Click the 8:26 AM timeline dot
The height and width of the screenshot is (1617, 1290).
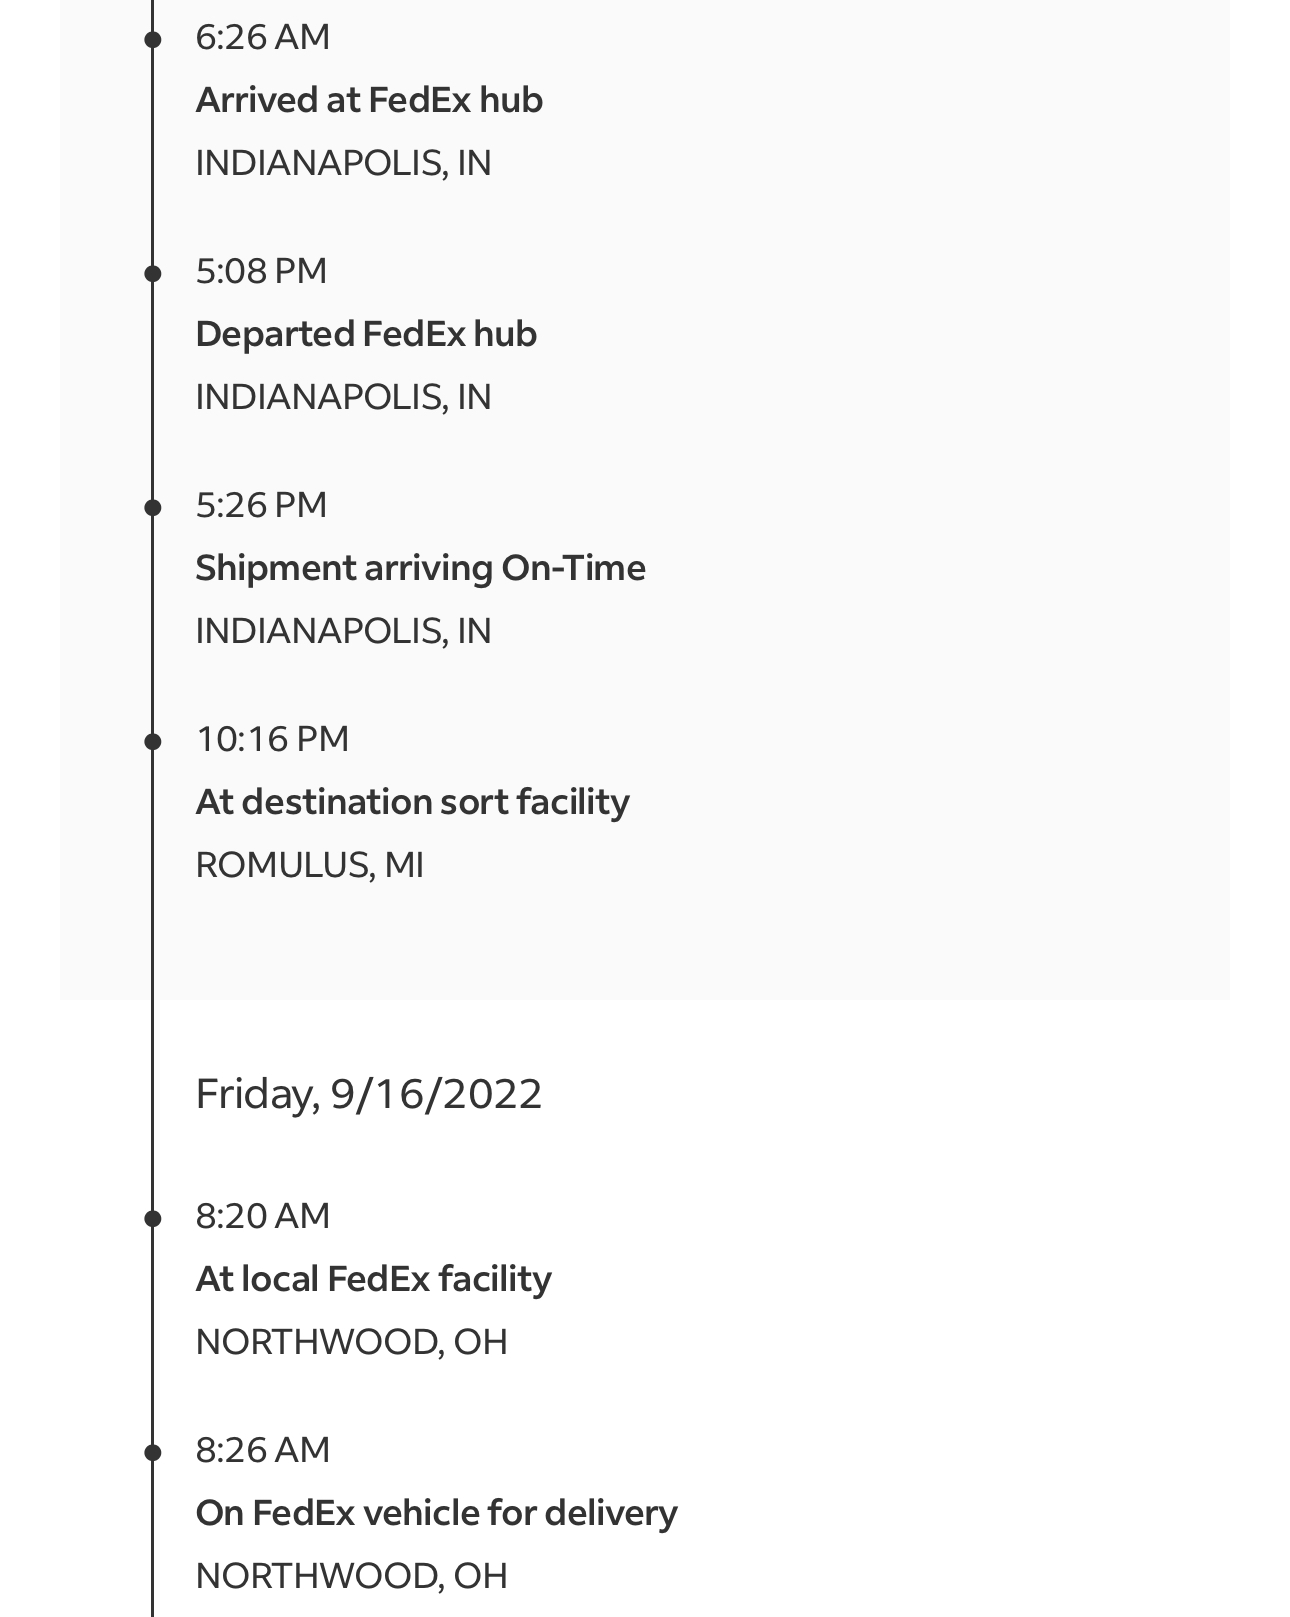click(x=153, y=1452)
